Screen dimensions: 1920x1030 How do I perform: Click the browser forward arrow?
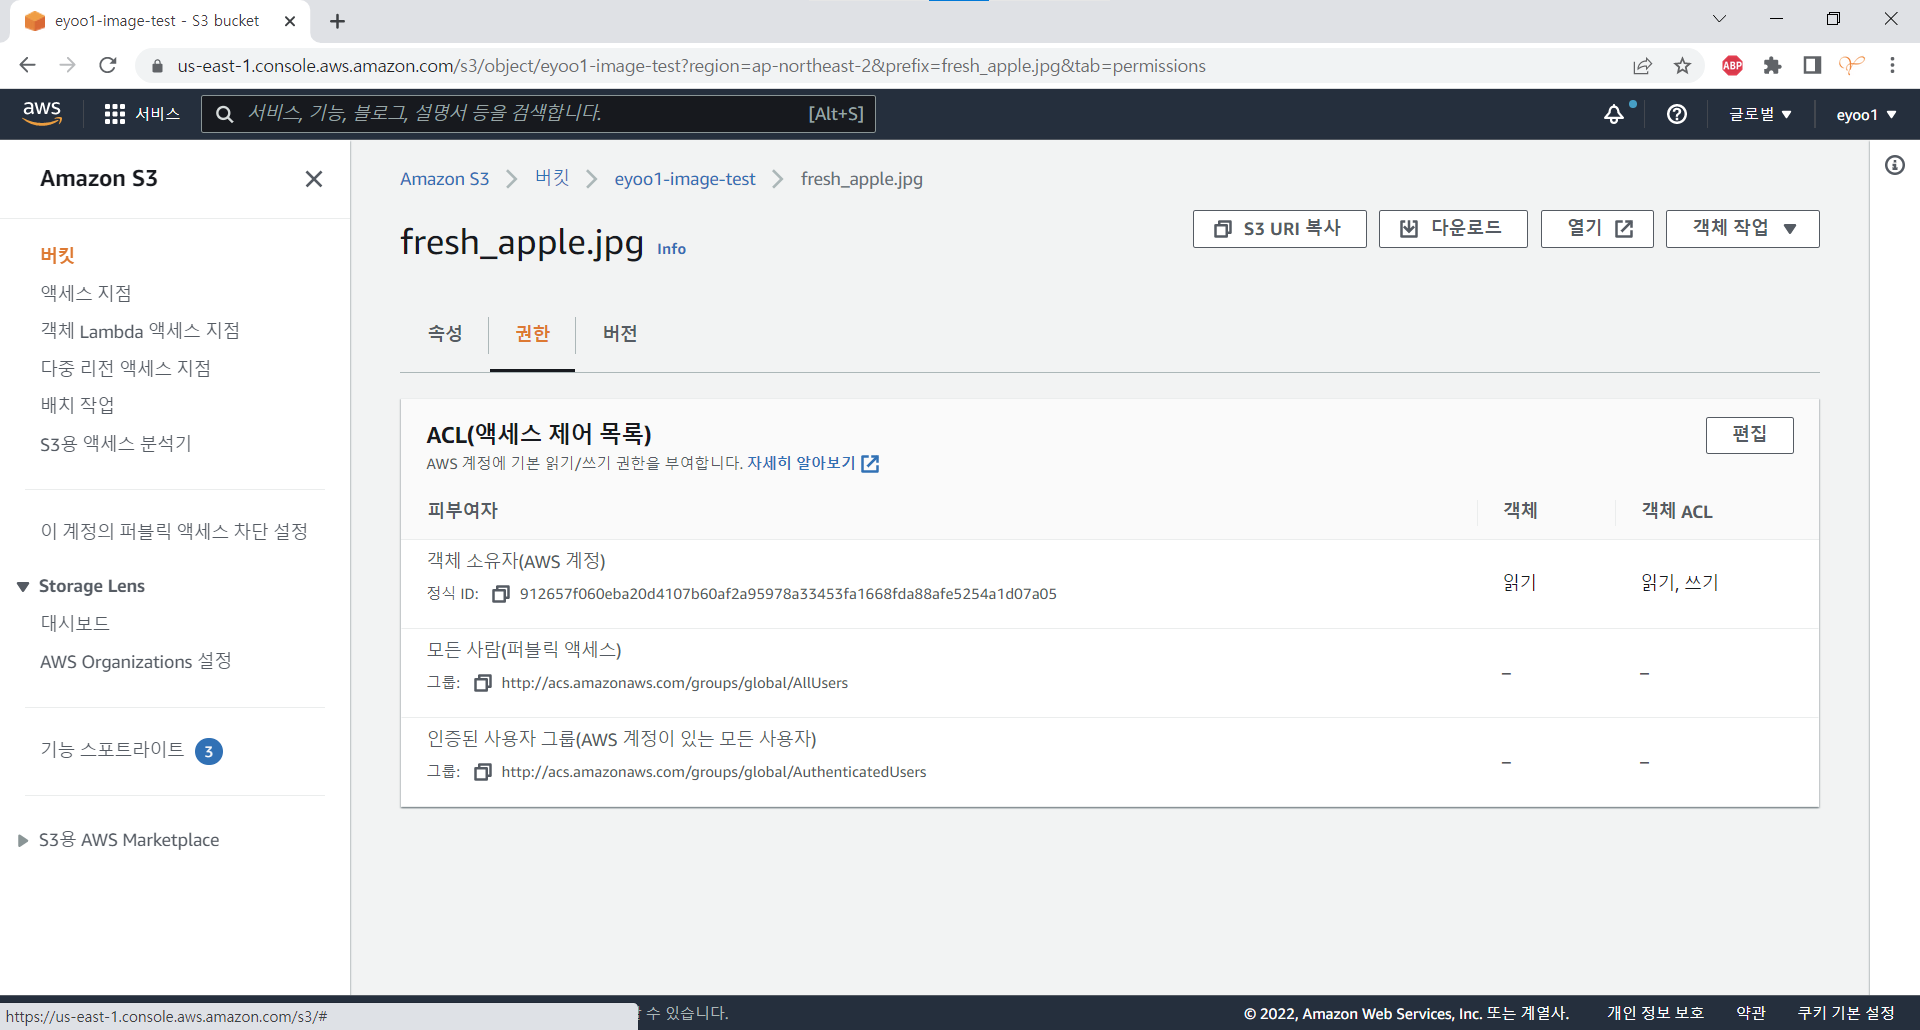click(67, 65)
